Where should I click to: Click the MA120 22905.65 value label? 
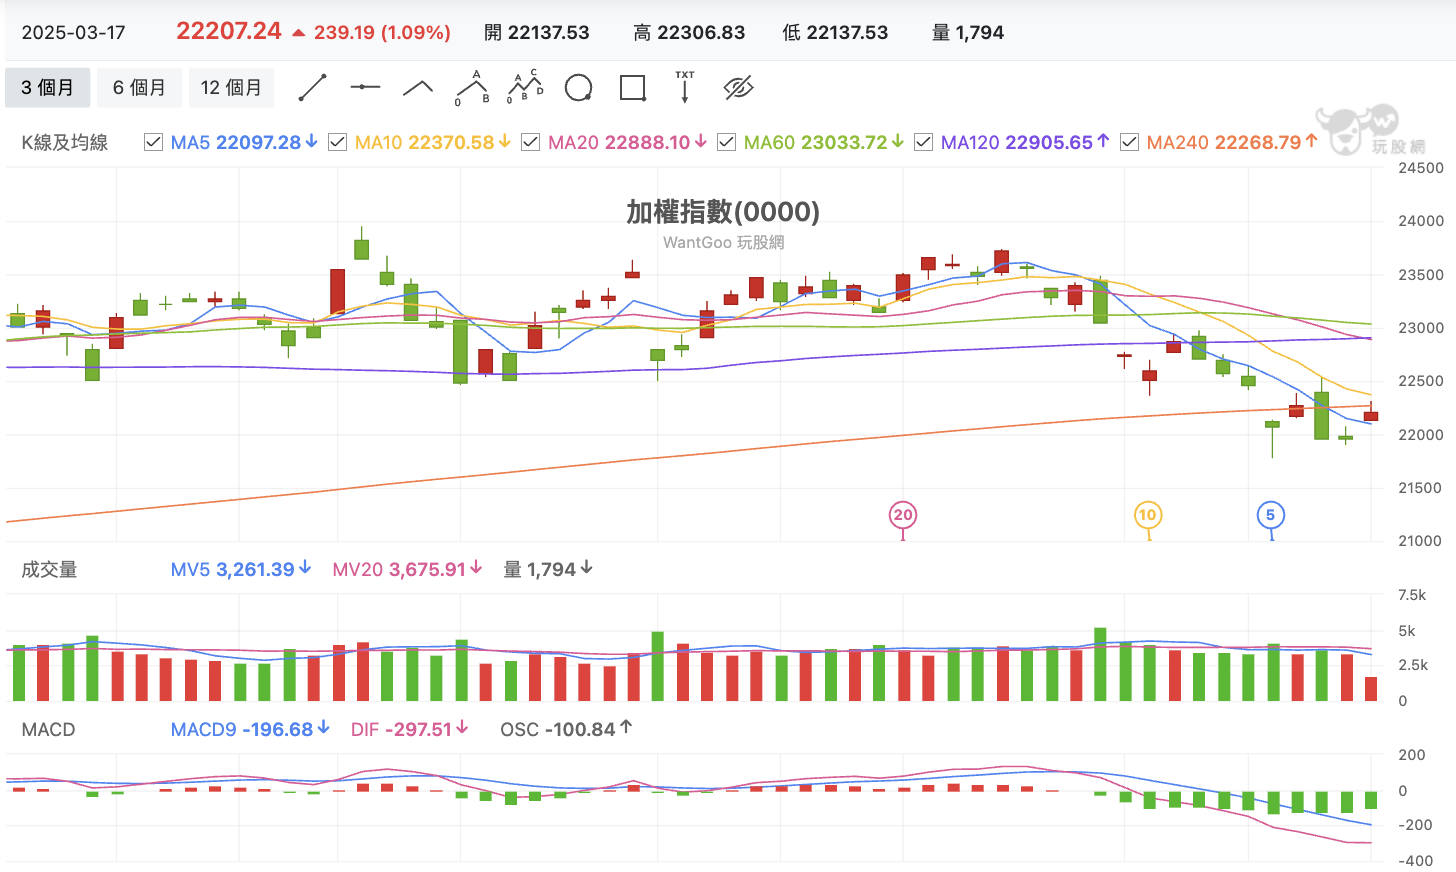(x=1025, y=142)
